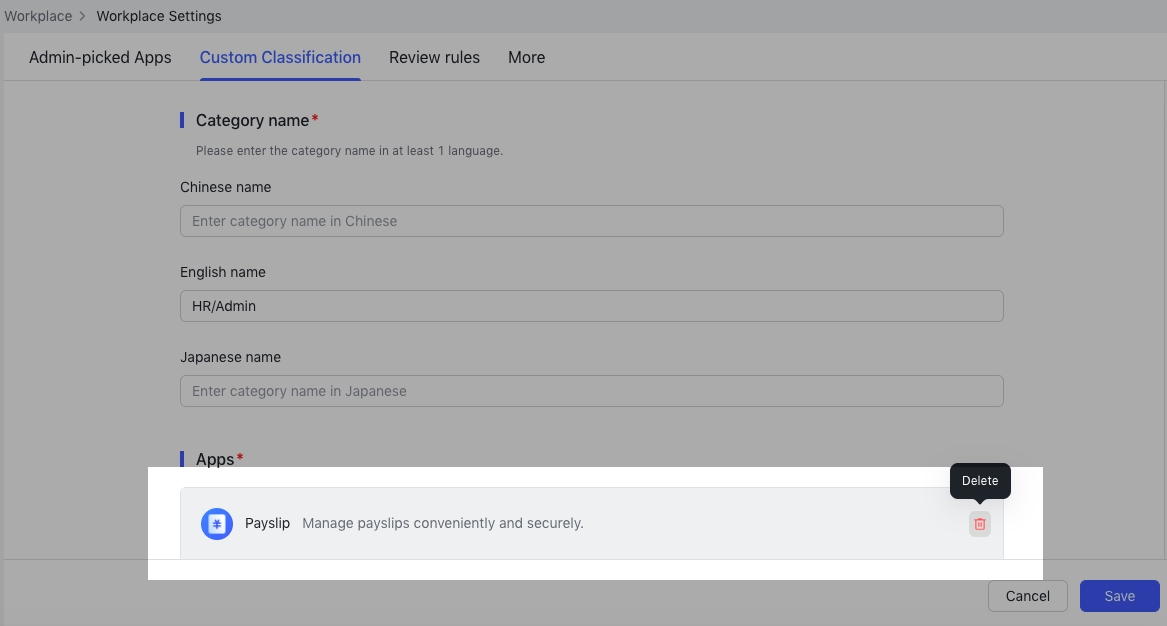Open the More tab
The width and height of the screenshot is (1167, 626).
coord(526,57)
